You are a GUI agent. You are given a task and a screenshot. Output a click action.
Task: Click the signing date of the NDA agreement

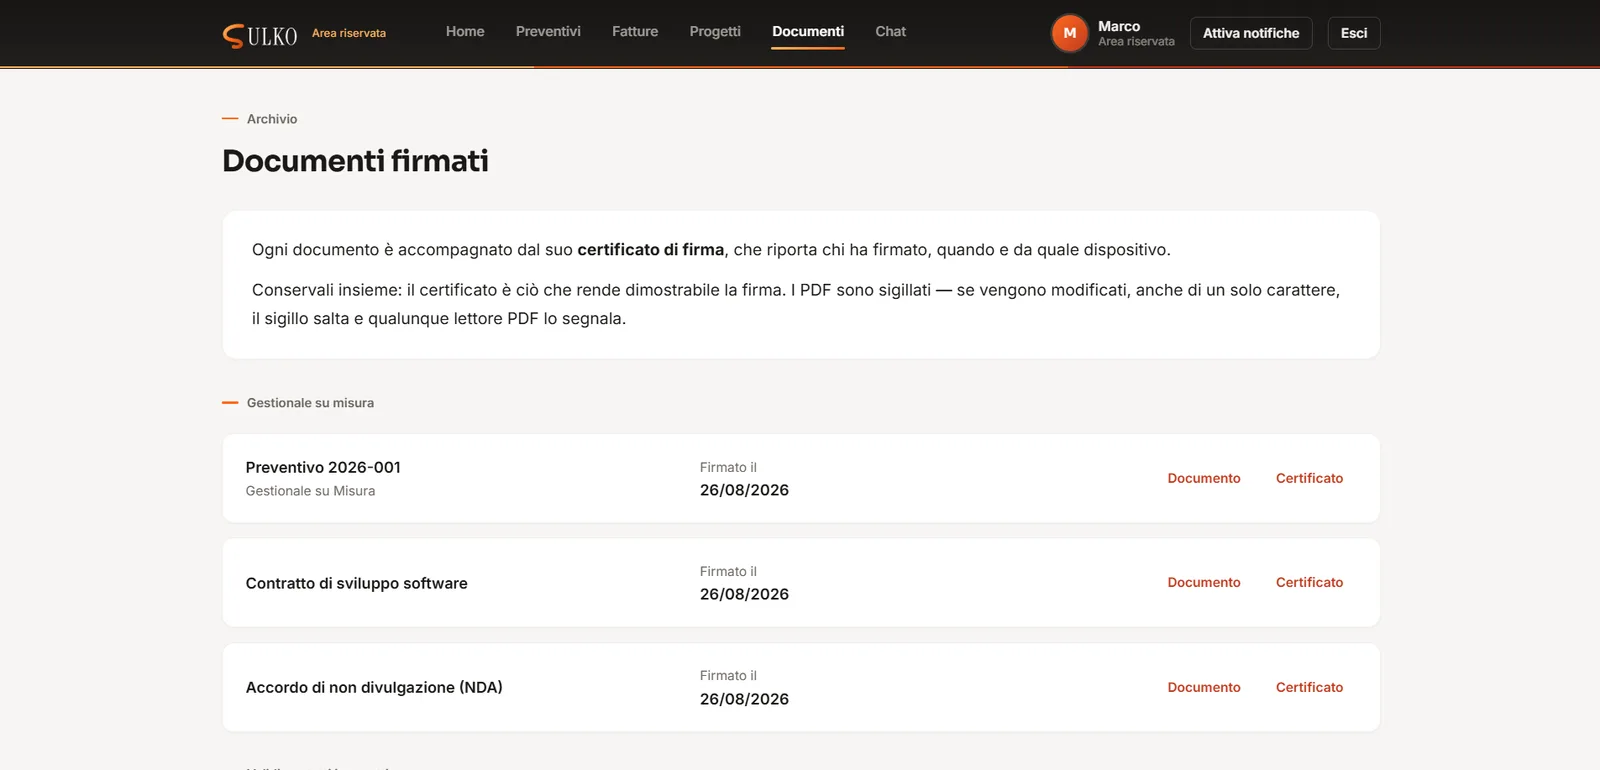[744, 699]
